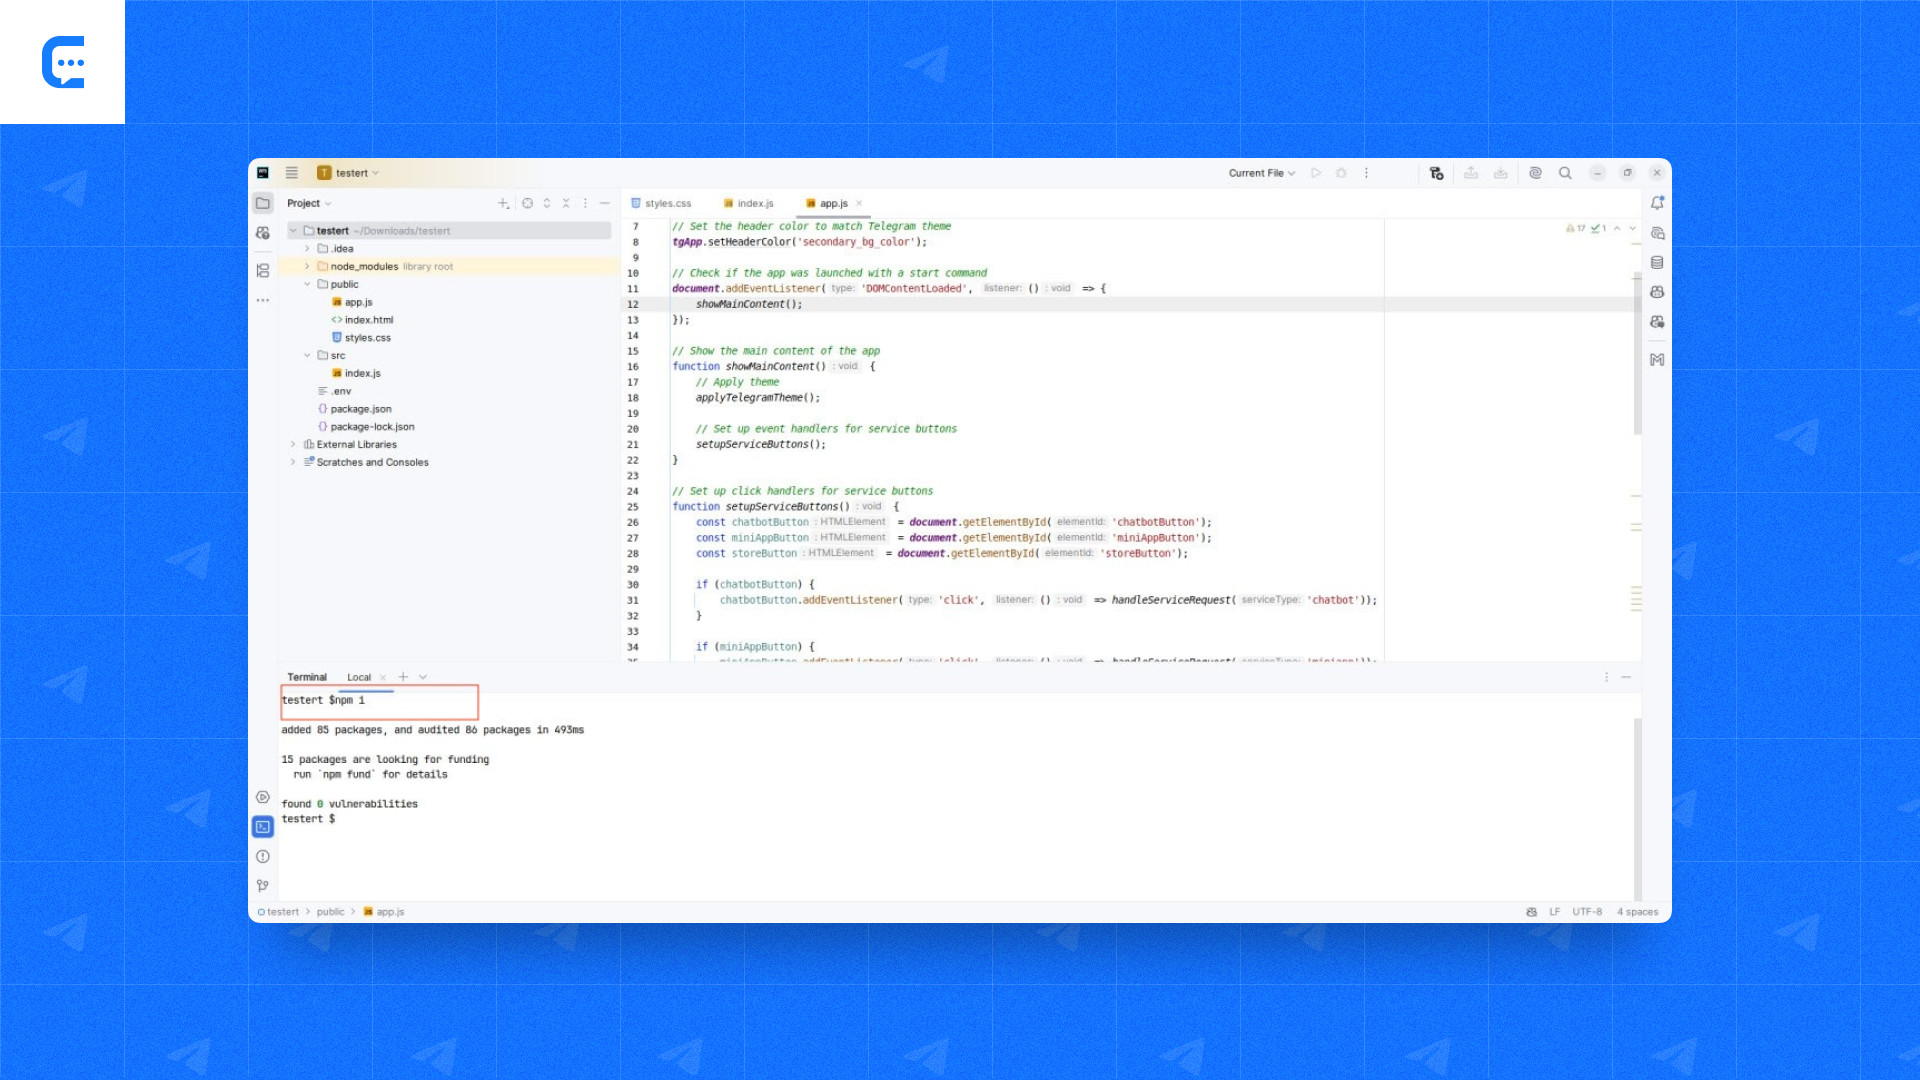Screen dimensions: 1920x1080
Task: Expand External Libraries node
Action: 293,445
